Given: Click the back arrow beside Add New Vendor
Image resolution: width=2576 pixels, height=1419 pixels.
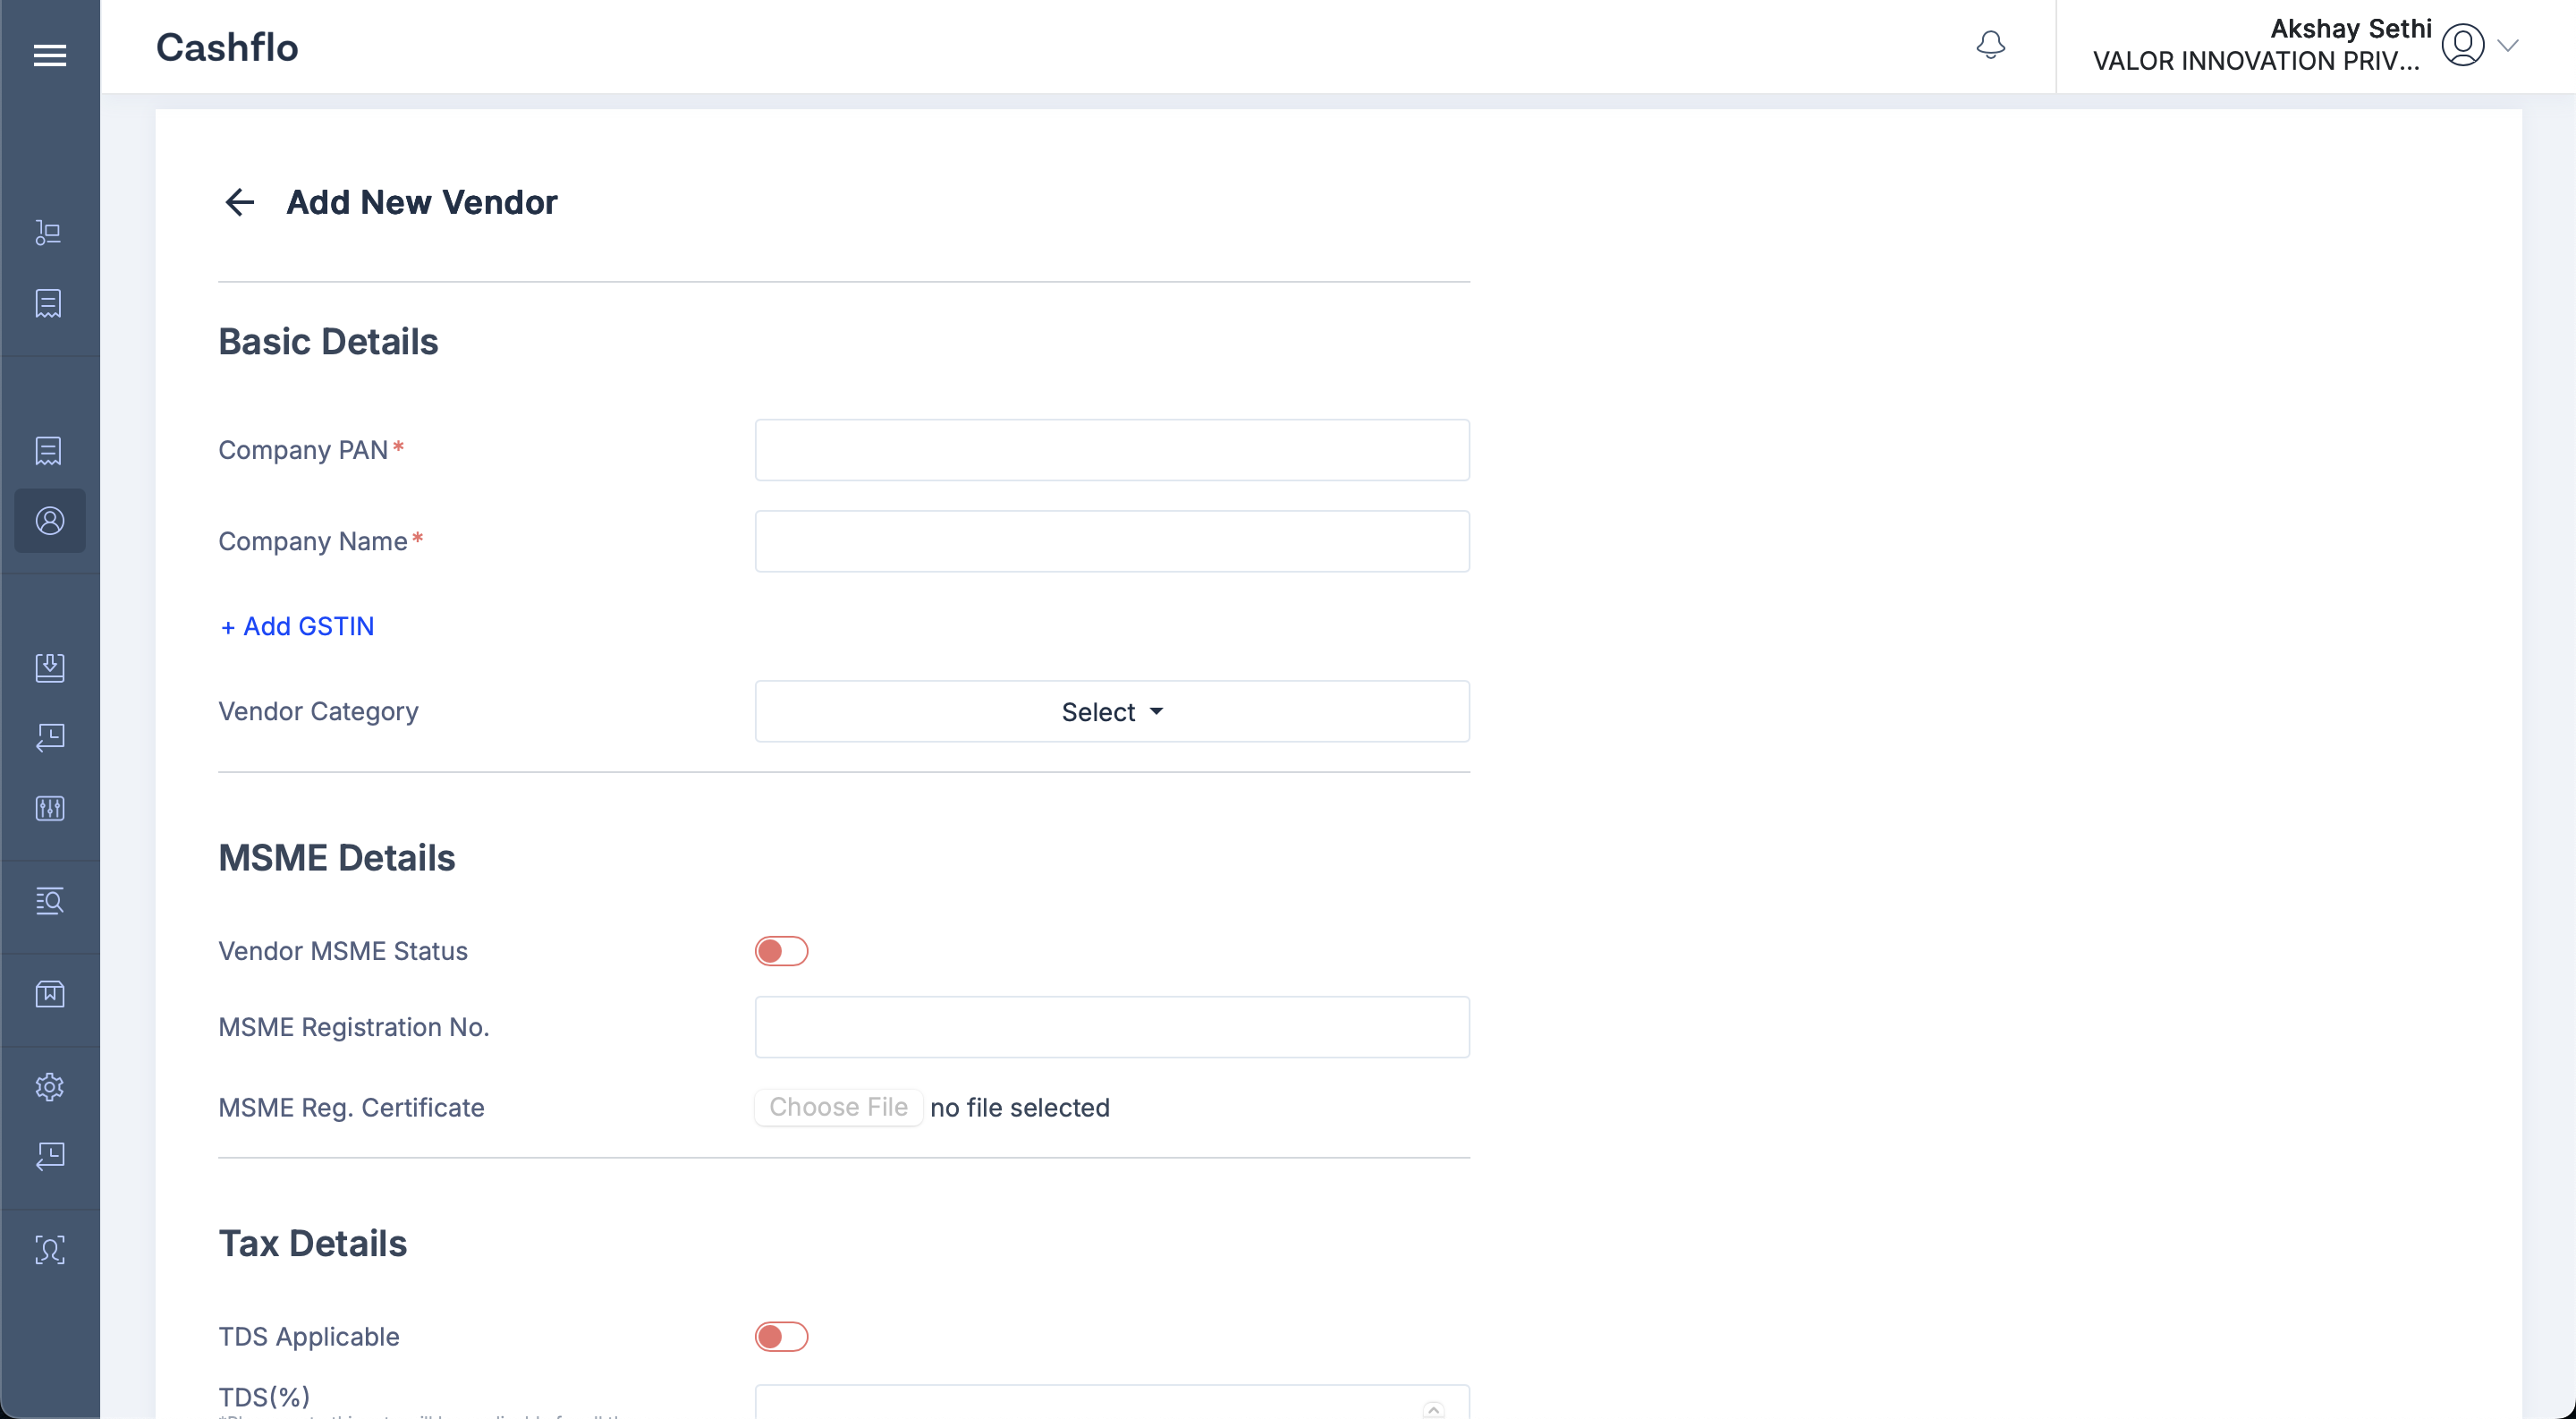Looking at the screenshot, I should click(x=239, y=202).
